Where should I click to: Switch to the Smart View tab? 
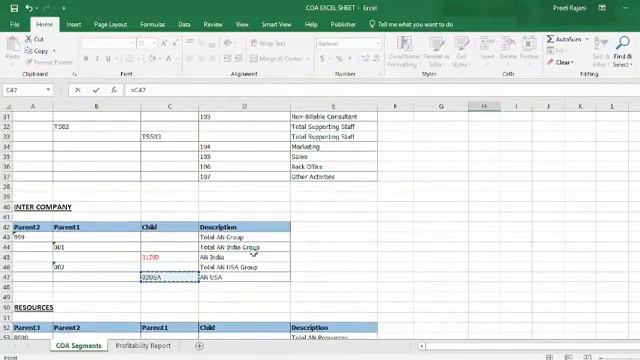(x=276, y=24)
